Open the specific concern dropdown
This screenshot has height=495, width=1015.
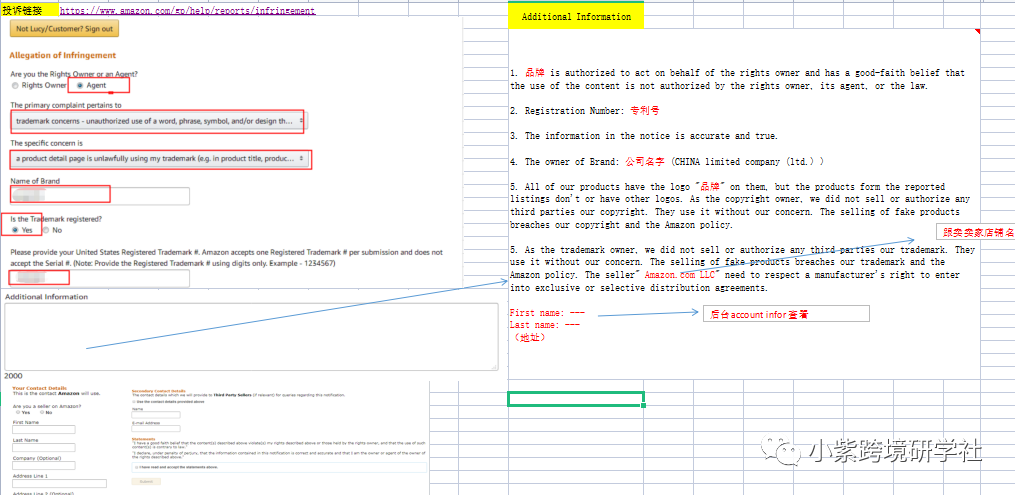[x=161, y=159]
